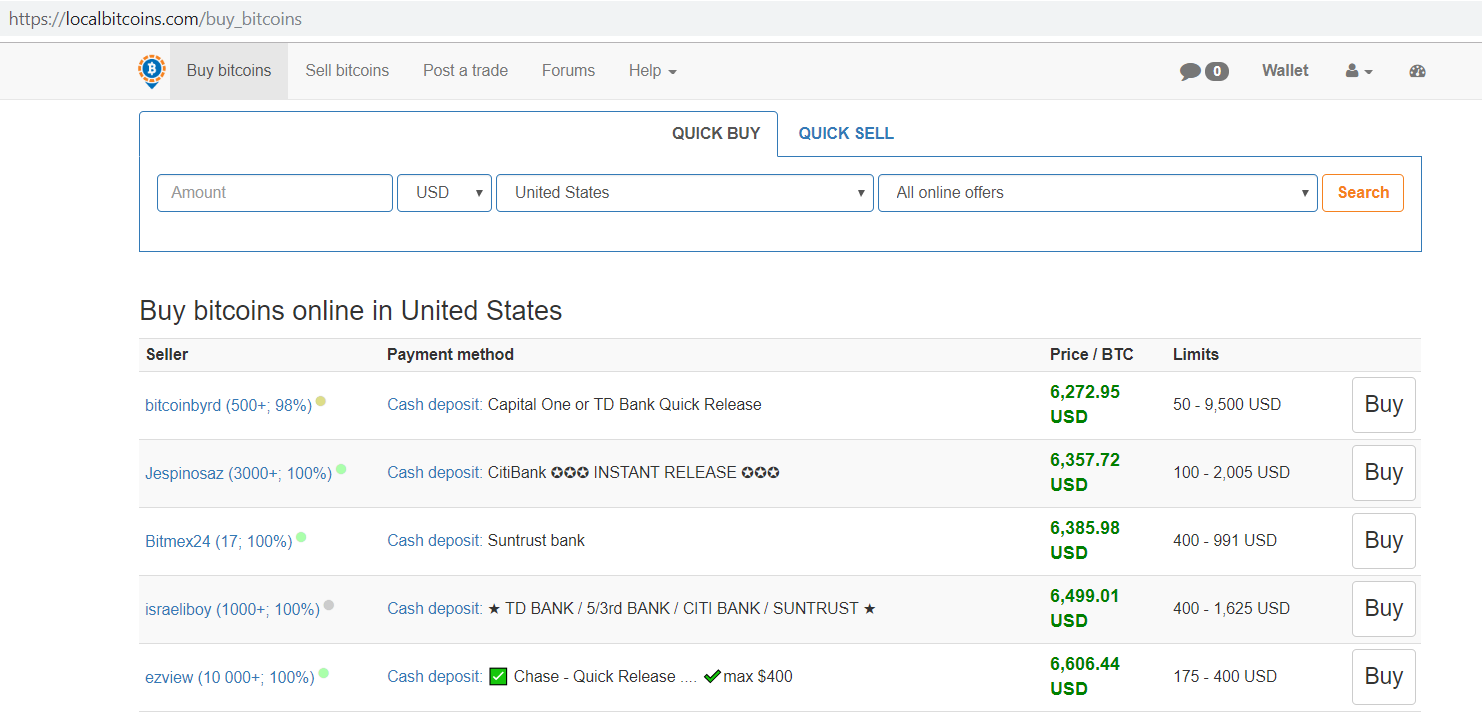Click the limits value 175 - 400 USD
This screenshot has width=1482, height=712.
1225,677
